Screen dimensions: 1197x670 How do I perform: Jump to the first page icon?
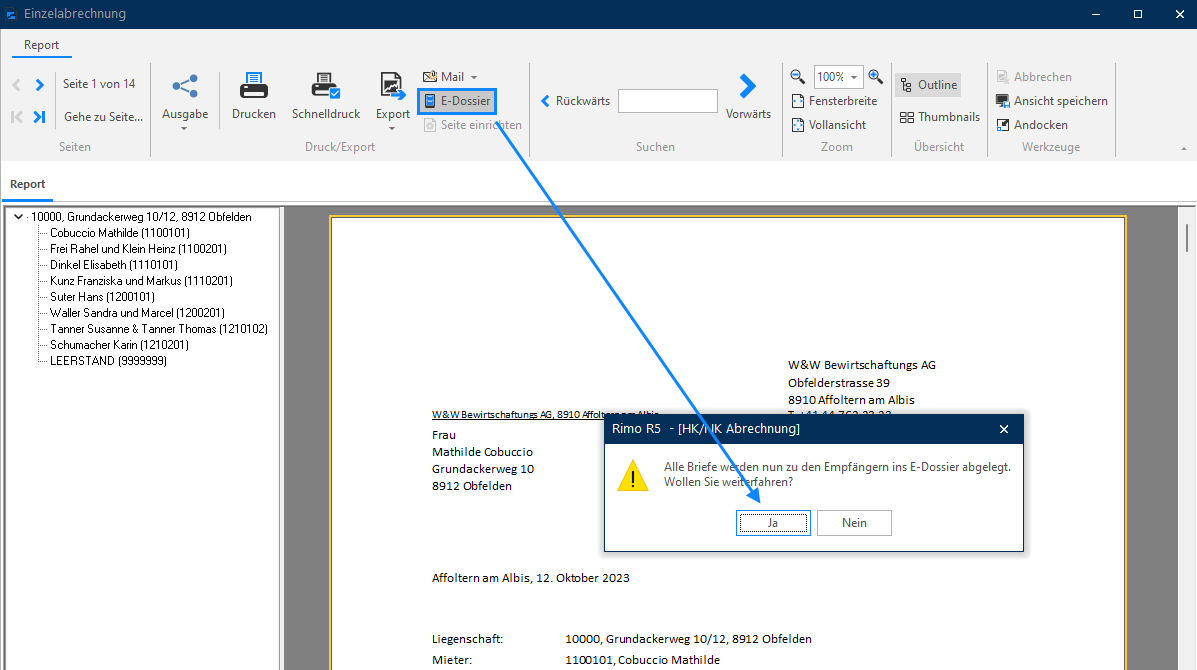[16, 117]
